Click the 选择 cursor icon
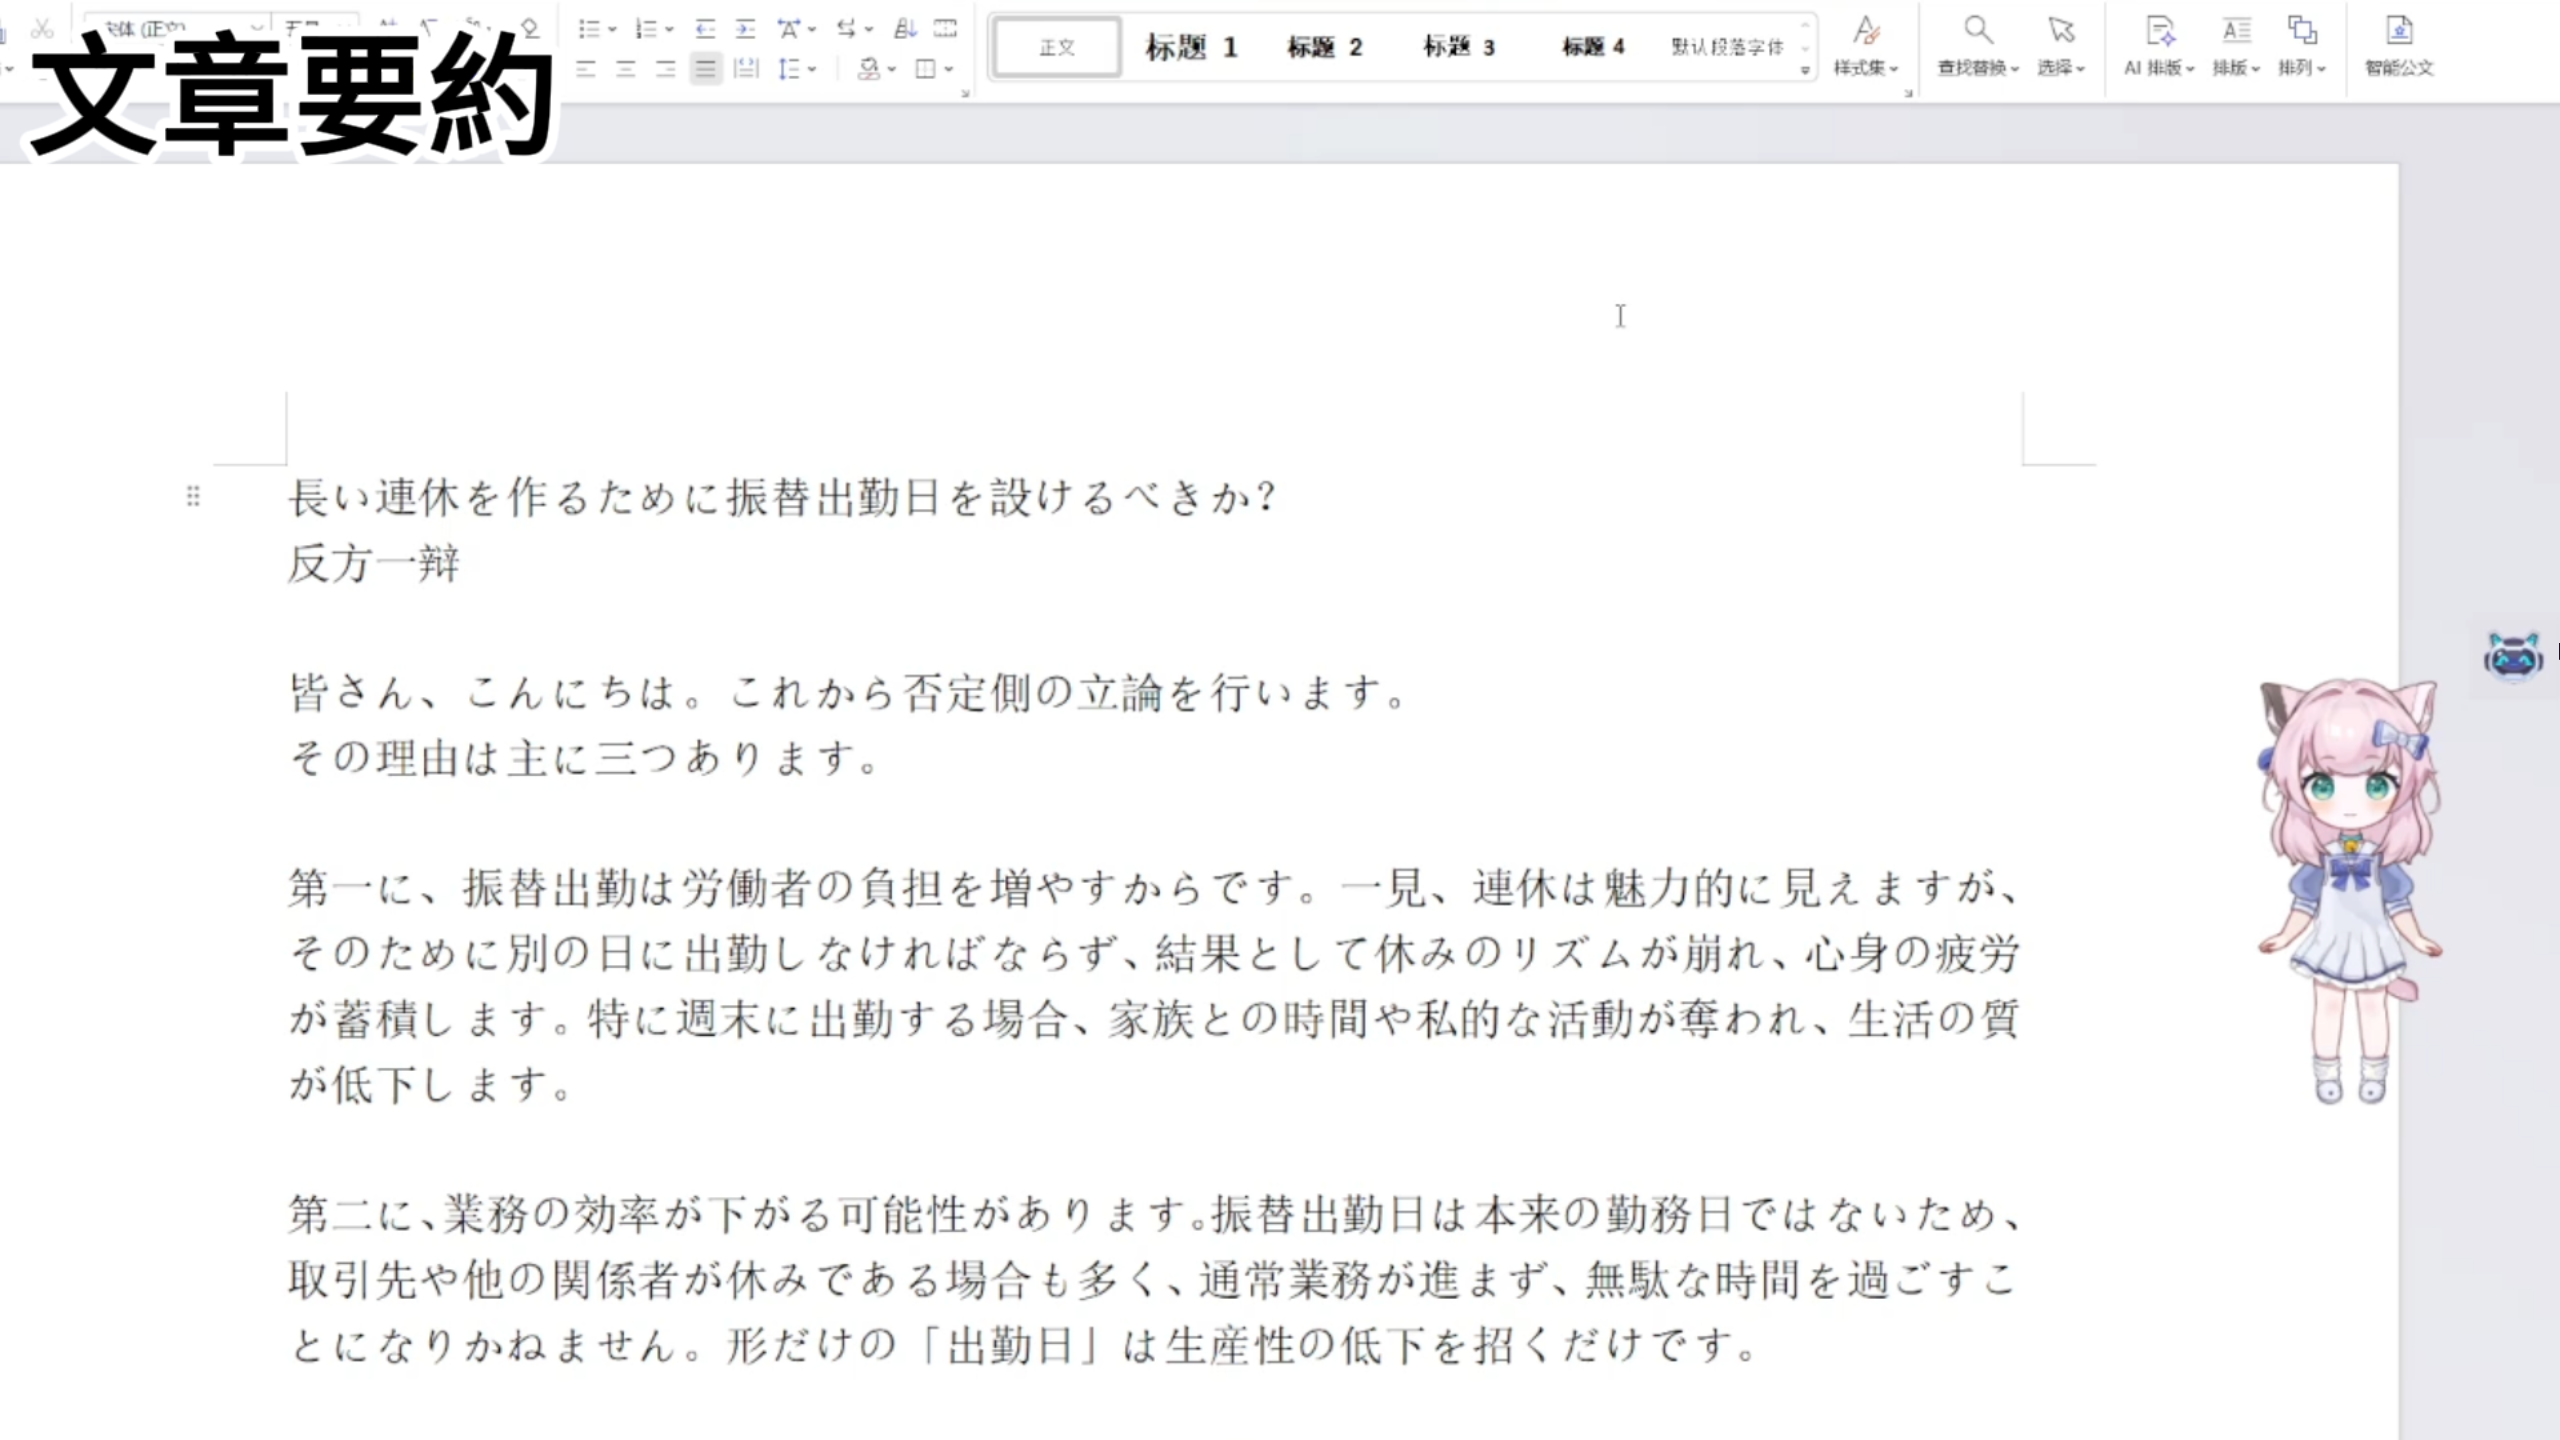This screenshot has height=1440, width=2560. tap(2061, 30)
